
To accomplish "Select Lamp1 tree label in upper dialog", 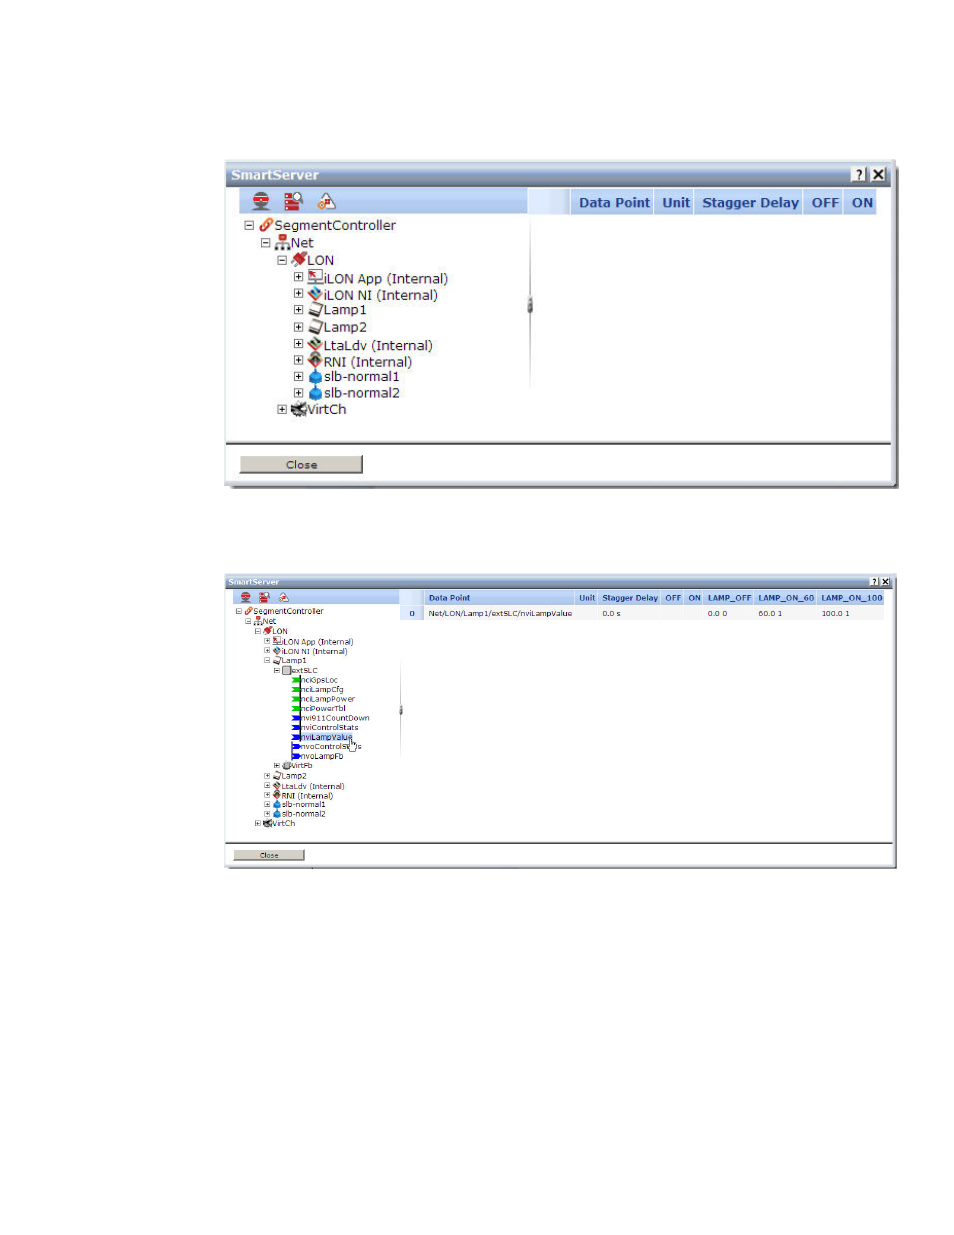I will click(x=345, y=310).
